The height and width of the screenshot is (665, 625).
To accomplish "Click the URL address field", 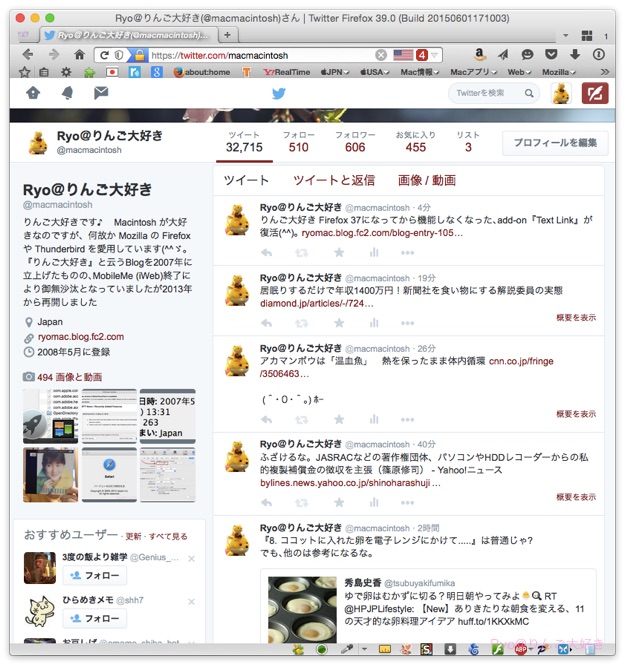I will click(x=262, y=55).
